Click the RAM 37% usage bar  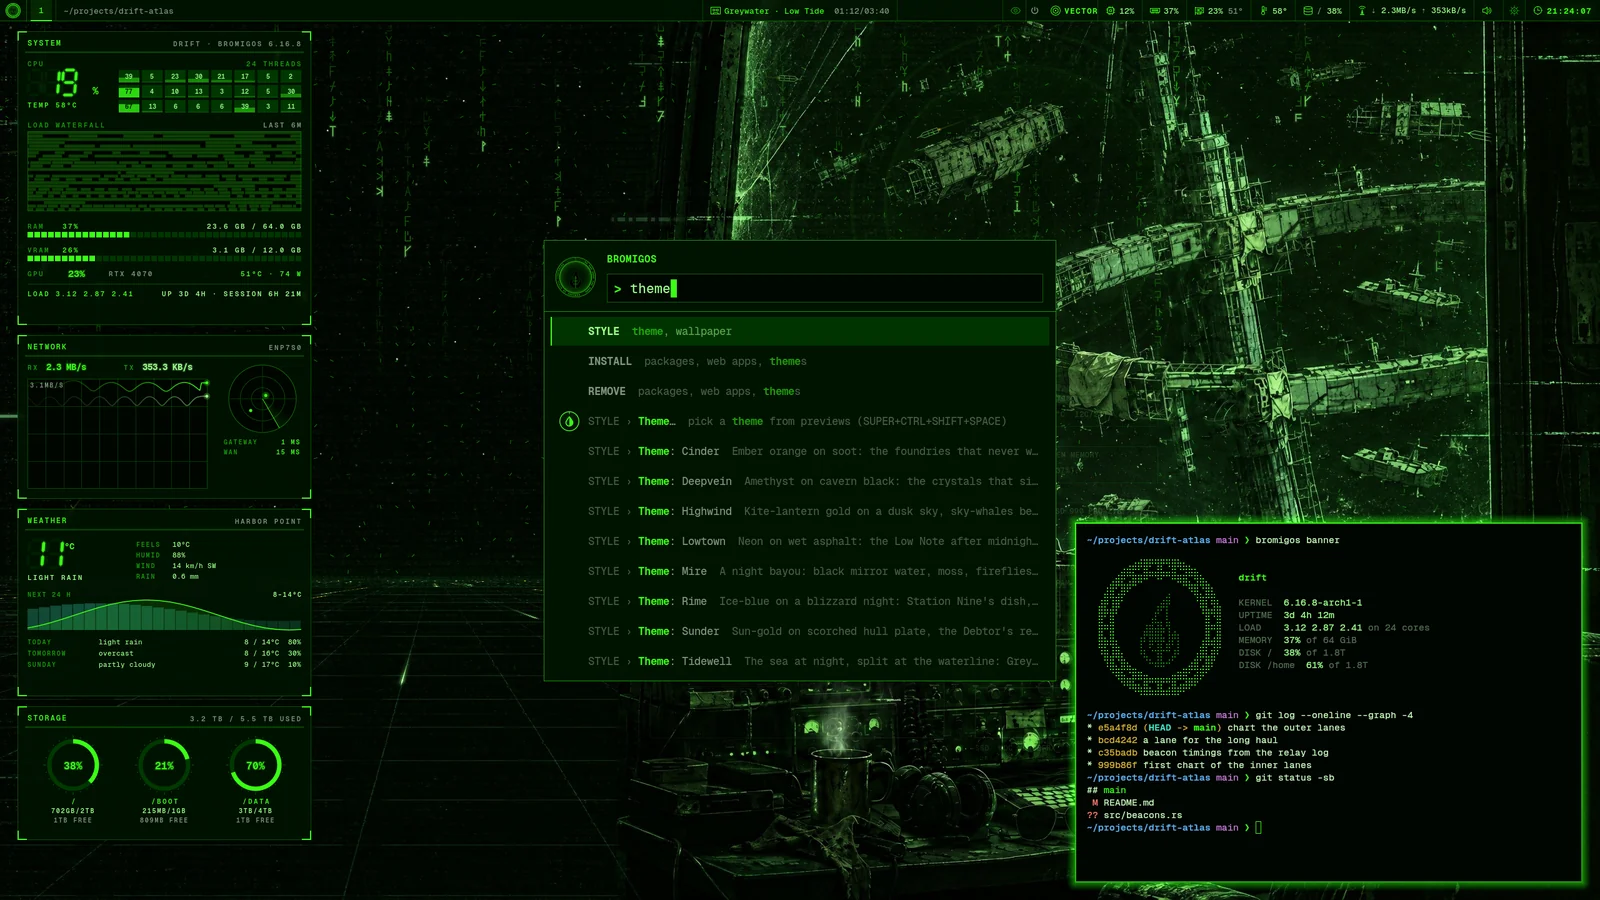tap(164, 235)
